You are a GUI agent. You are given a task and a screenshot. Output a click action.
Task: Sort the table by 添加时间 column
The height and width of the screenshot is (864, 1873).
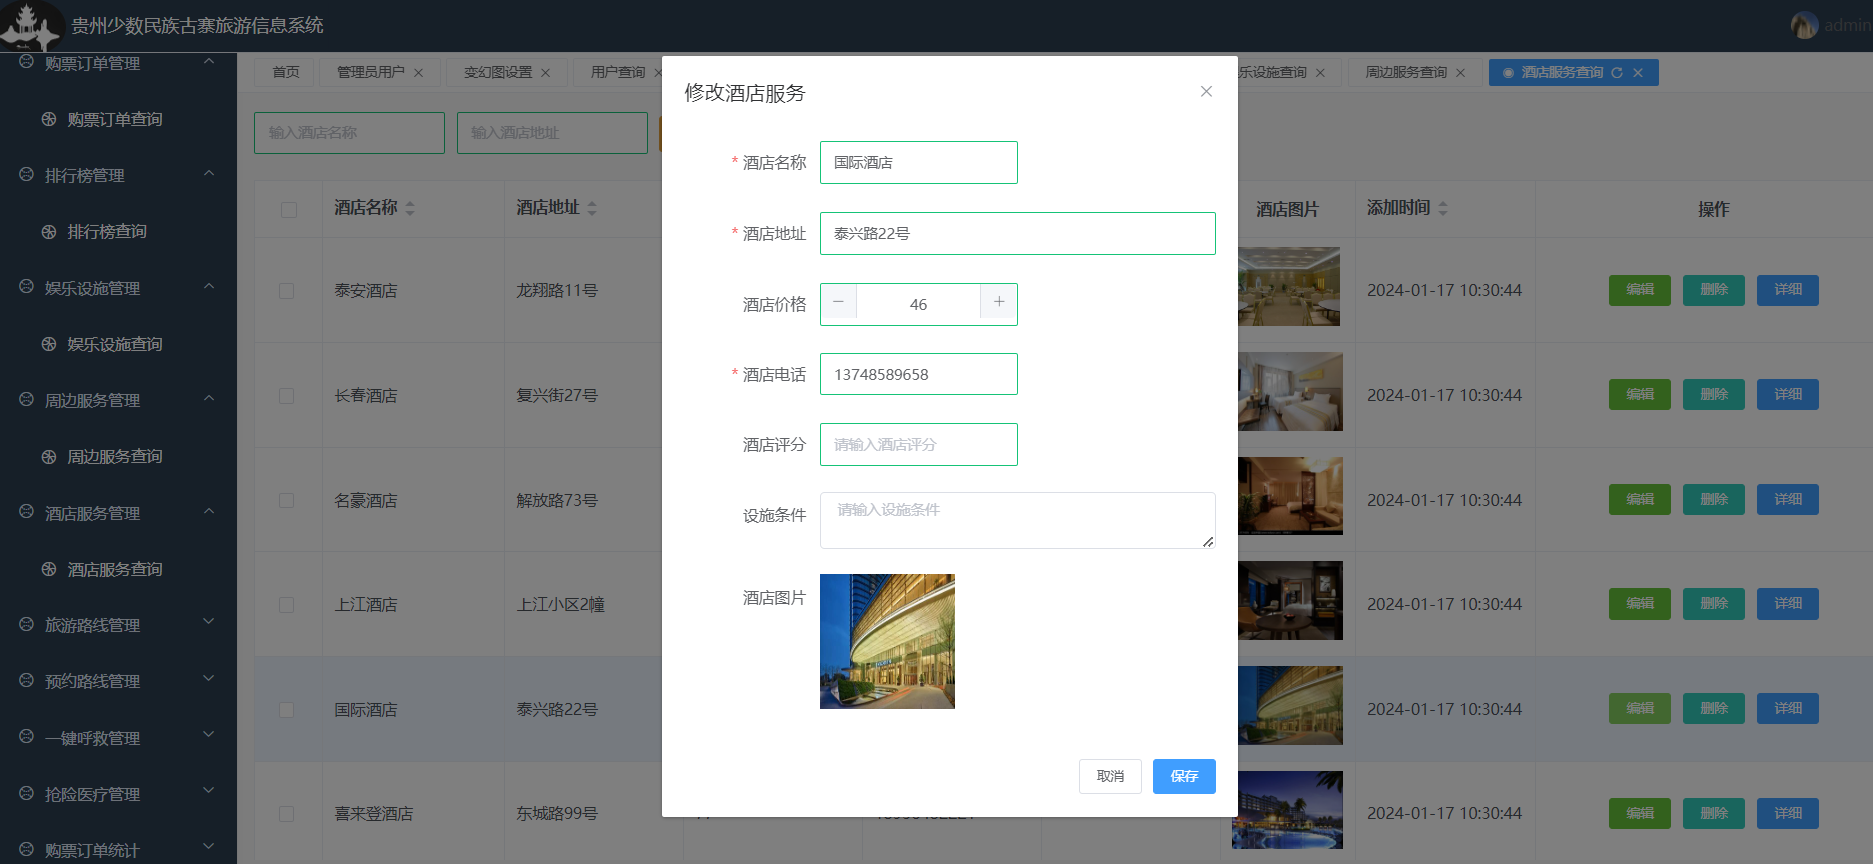tap(1443, 208)
